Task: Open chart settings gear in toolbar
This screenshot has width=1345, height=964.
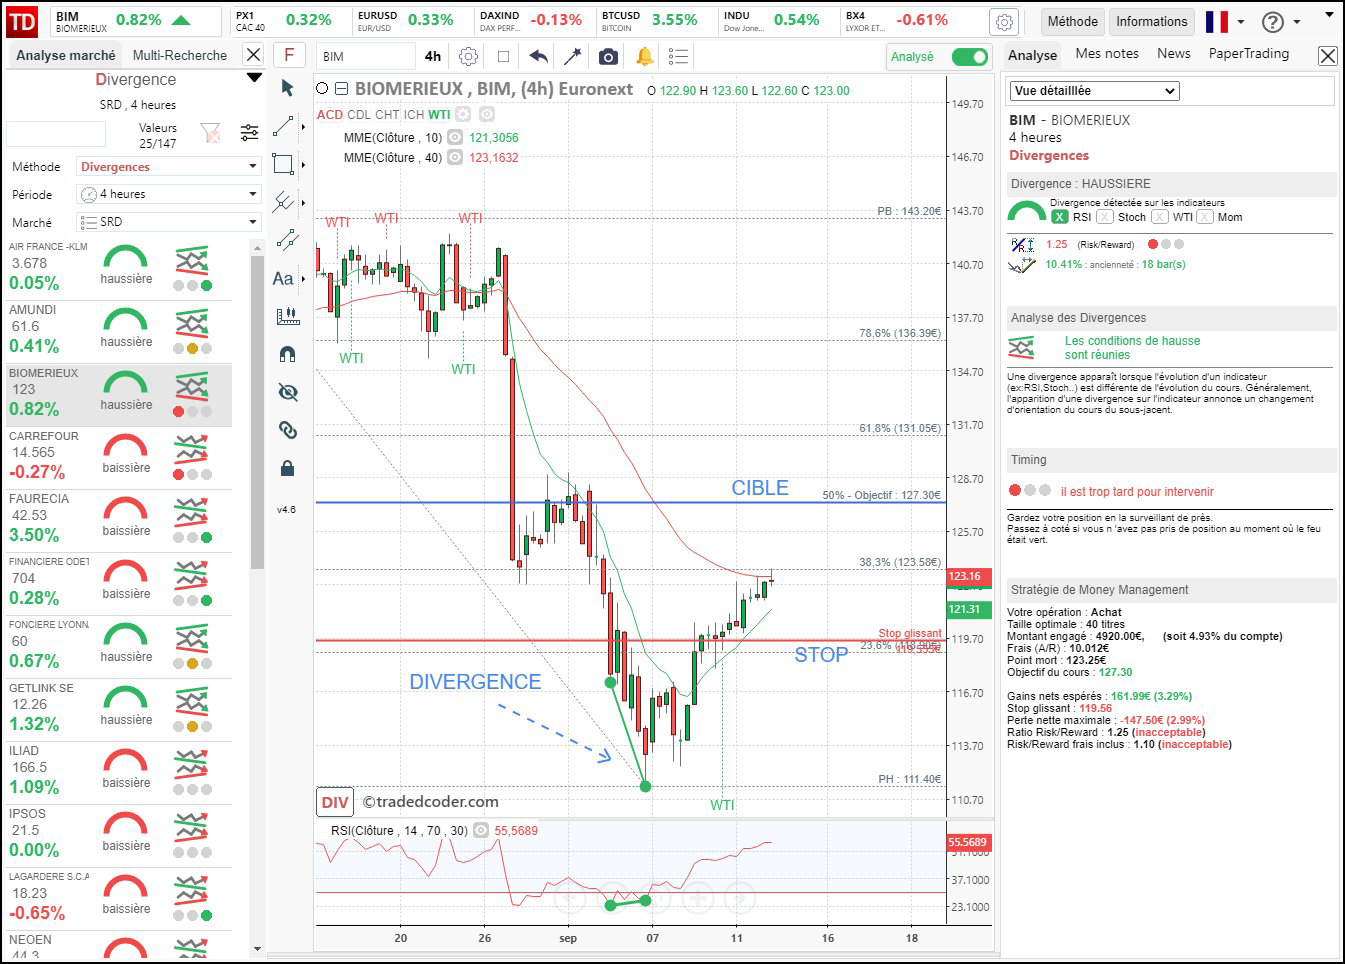Action: pos(468,57)
